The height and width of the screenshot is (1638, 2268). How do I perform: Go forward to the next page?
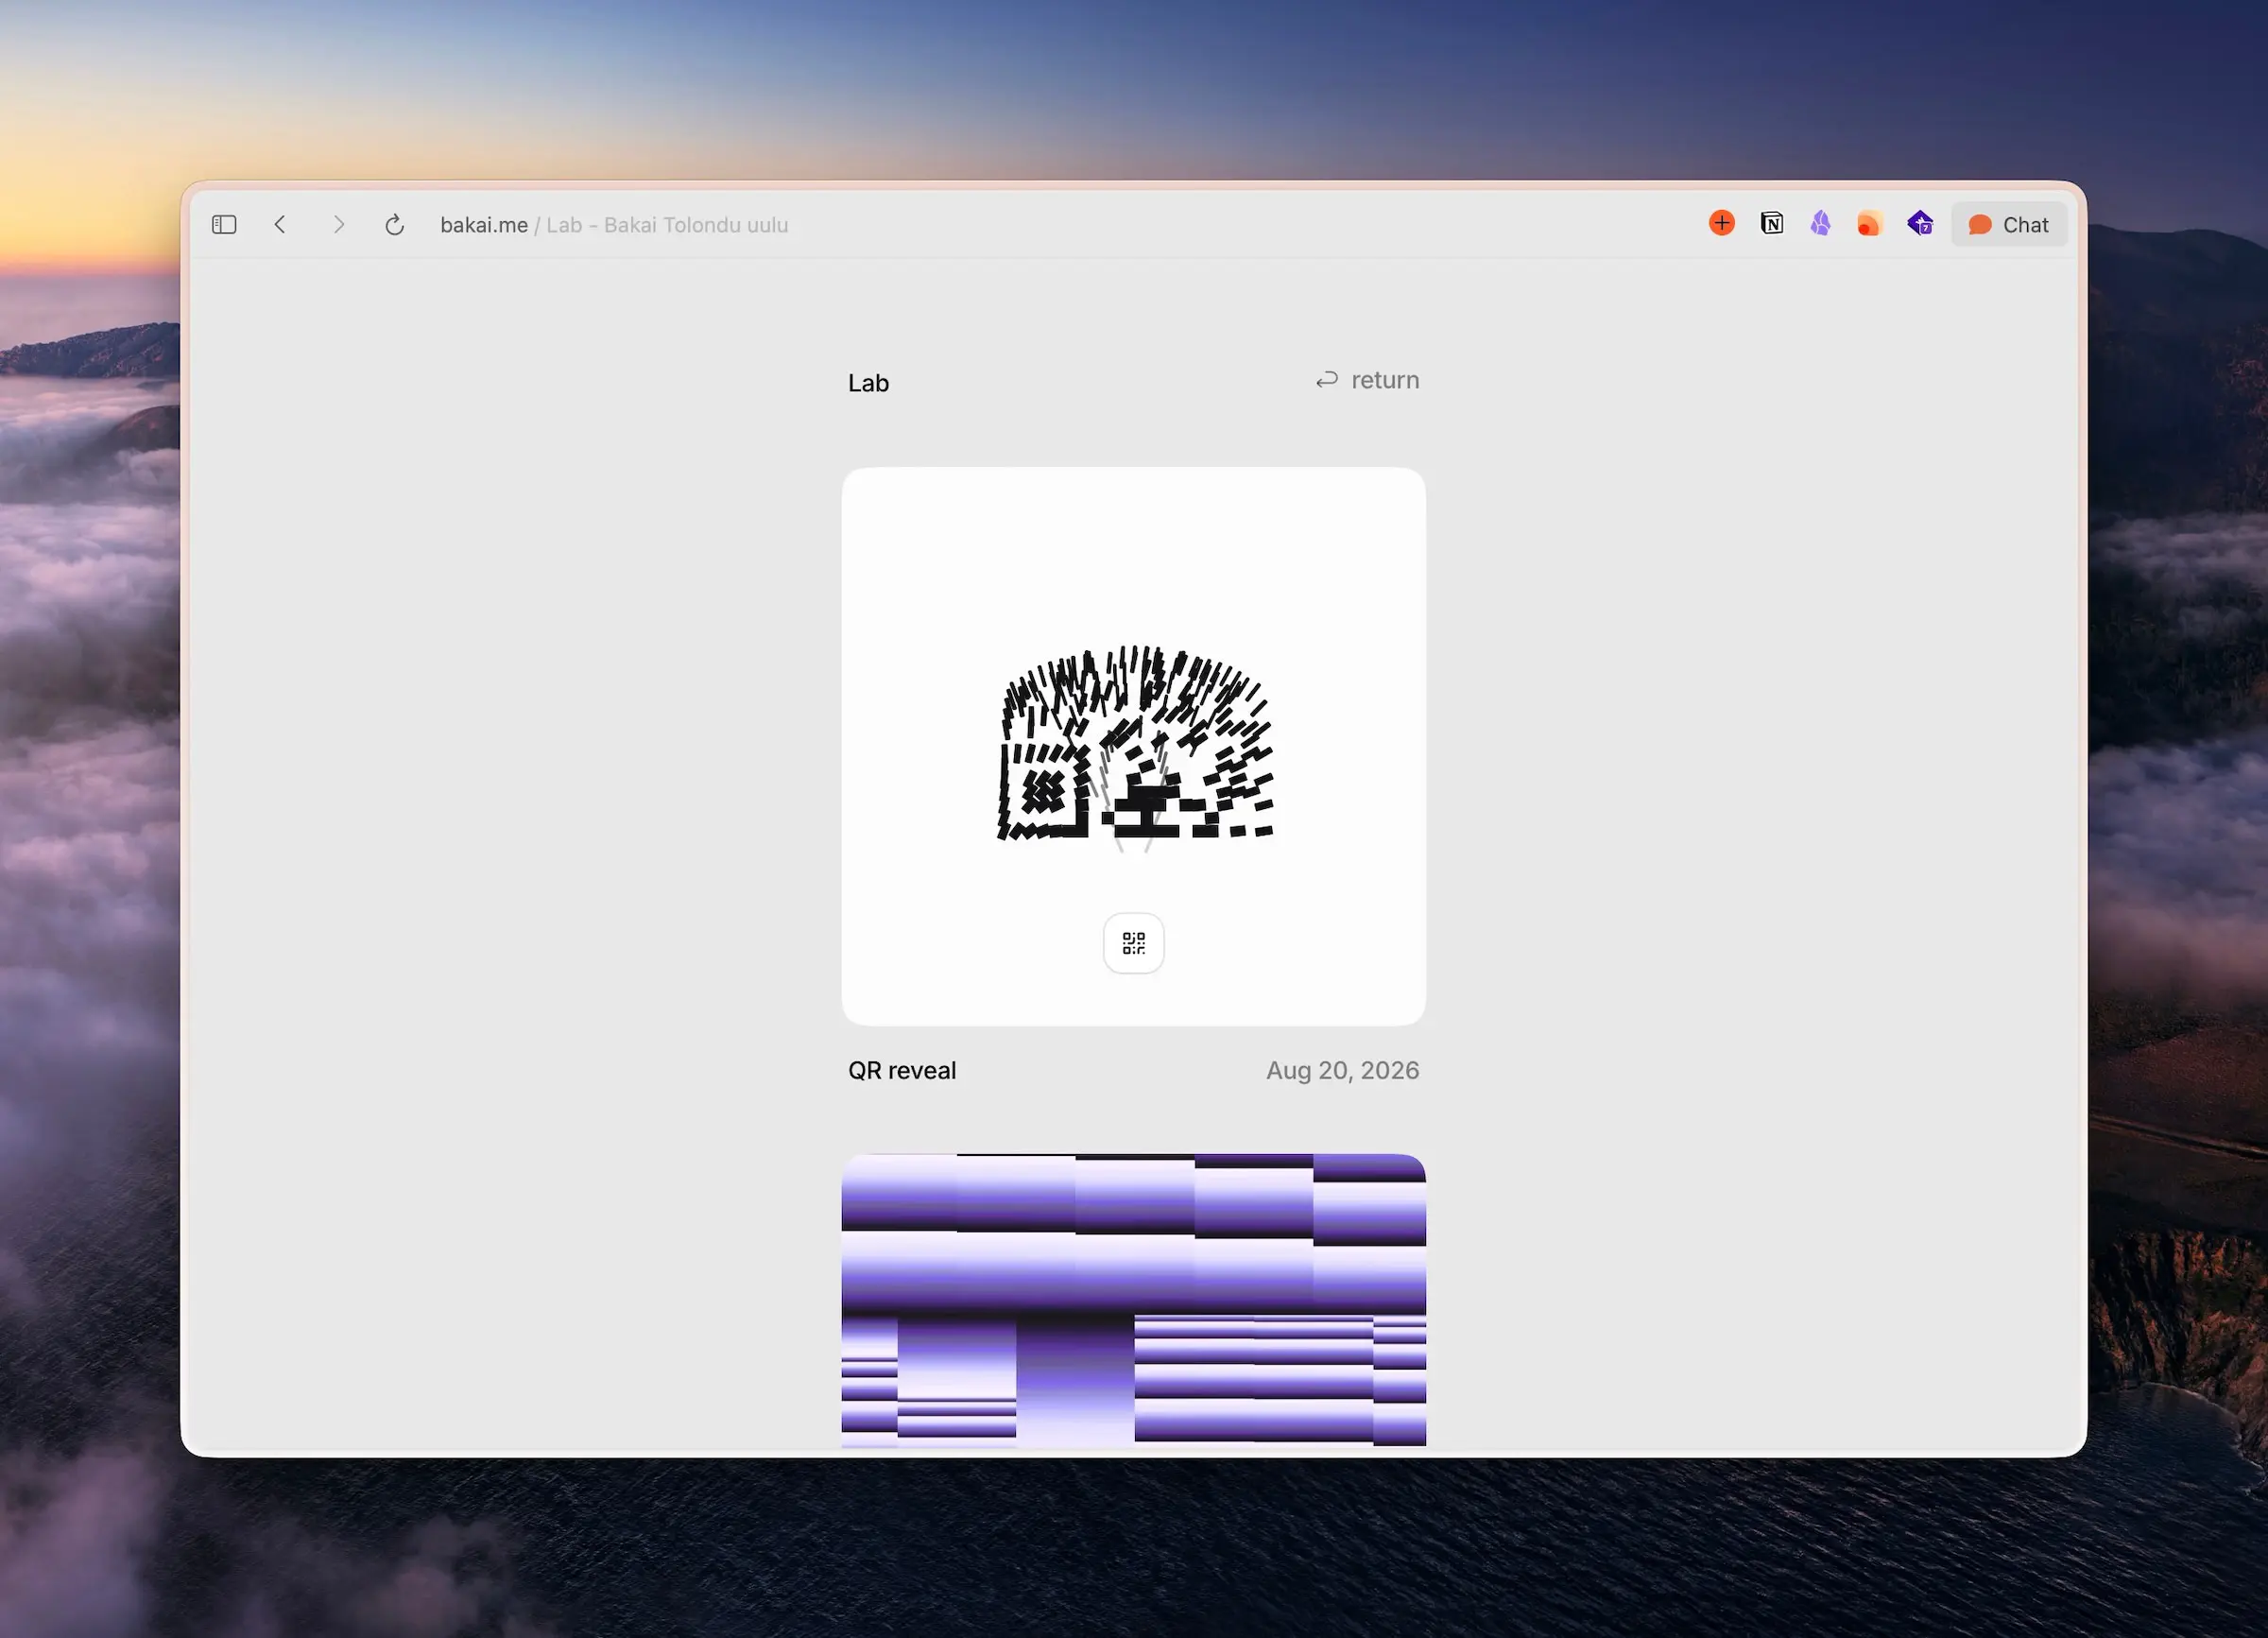tap(338, 225)
